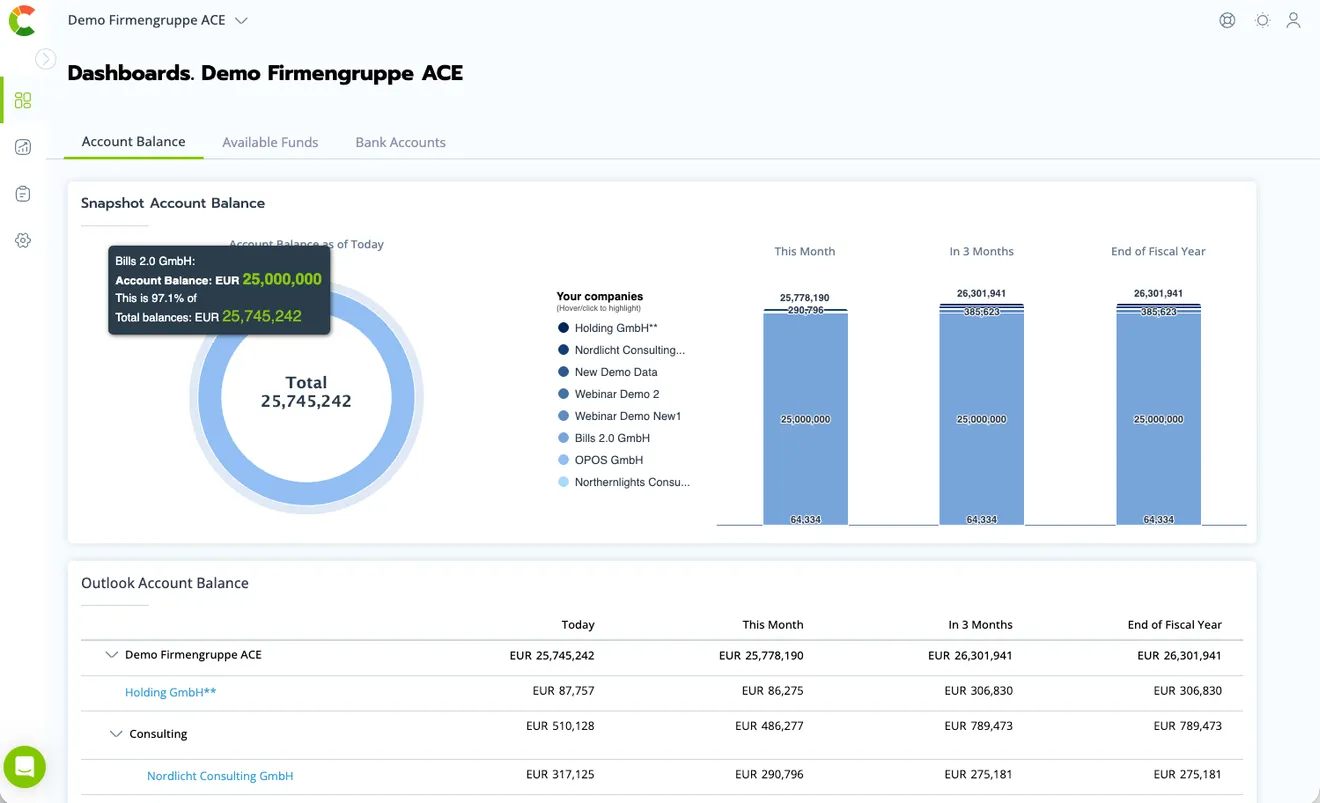This screenshot has height=803, width=1320.
Task: Click the 25,000,000 segment of This Month bar
Action: tap(805, 419)
